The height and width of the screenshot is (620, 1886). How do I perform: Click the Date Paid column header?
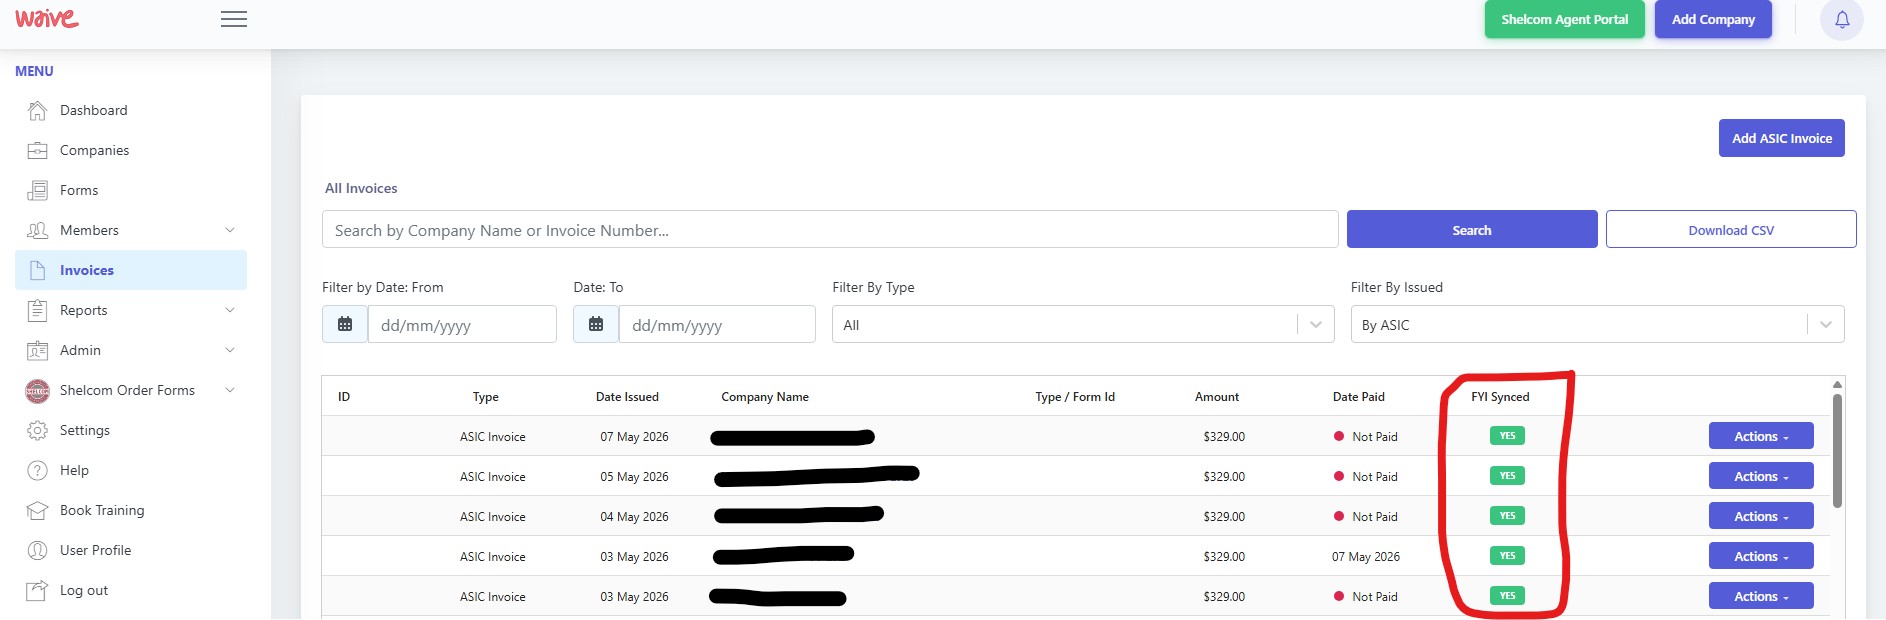point(1358,397)
